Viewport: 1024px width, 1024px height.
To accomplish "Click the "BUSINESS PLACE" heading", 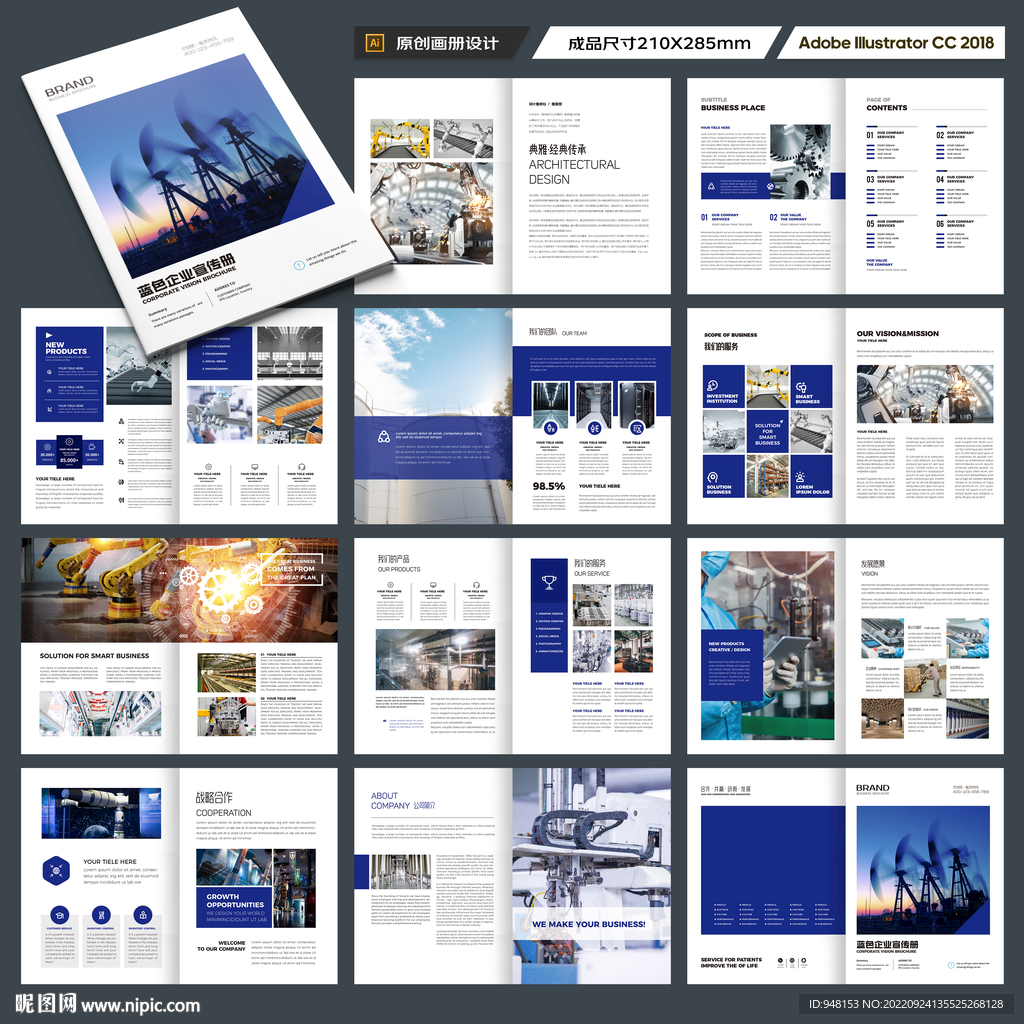I will tap(733, 108).
